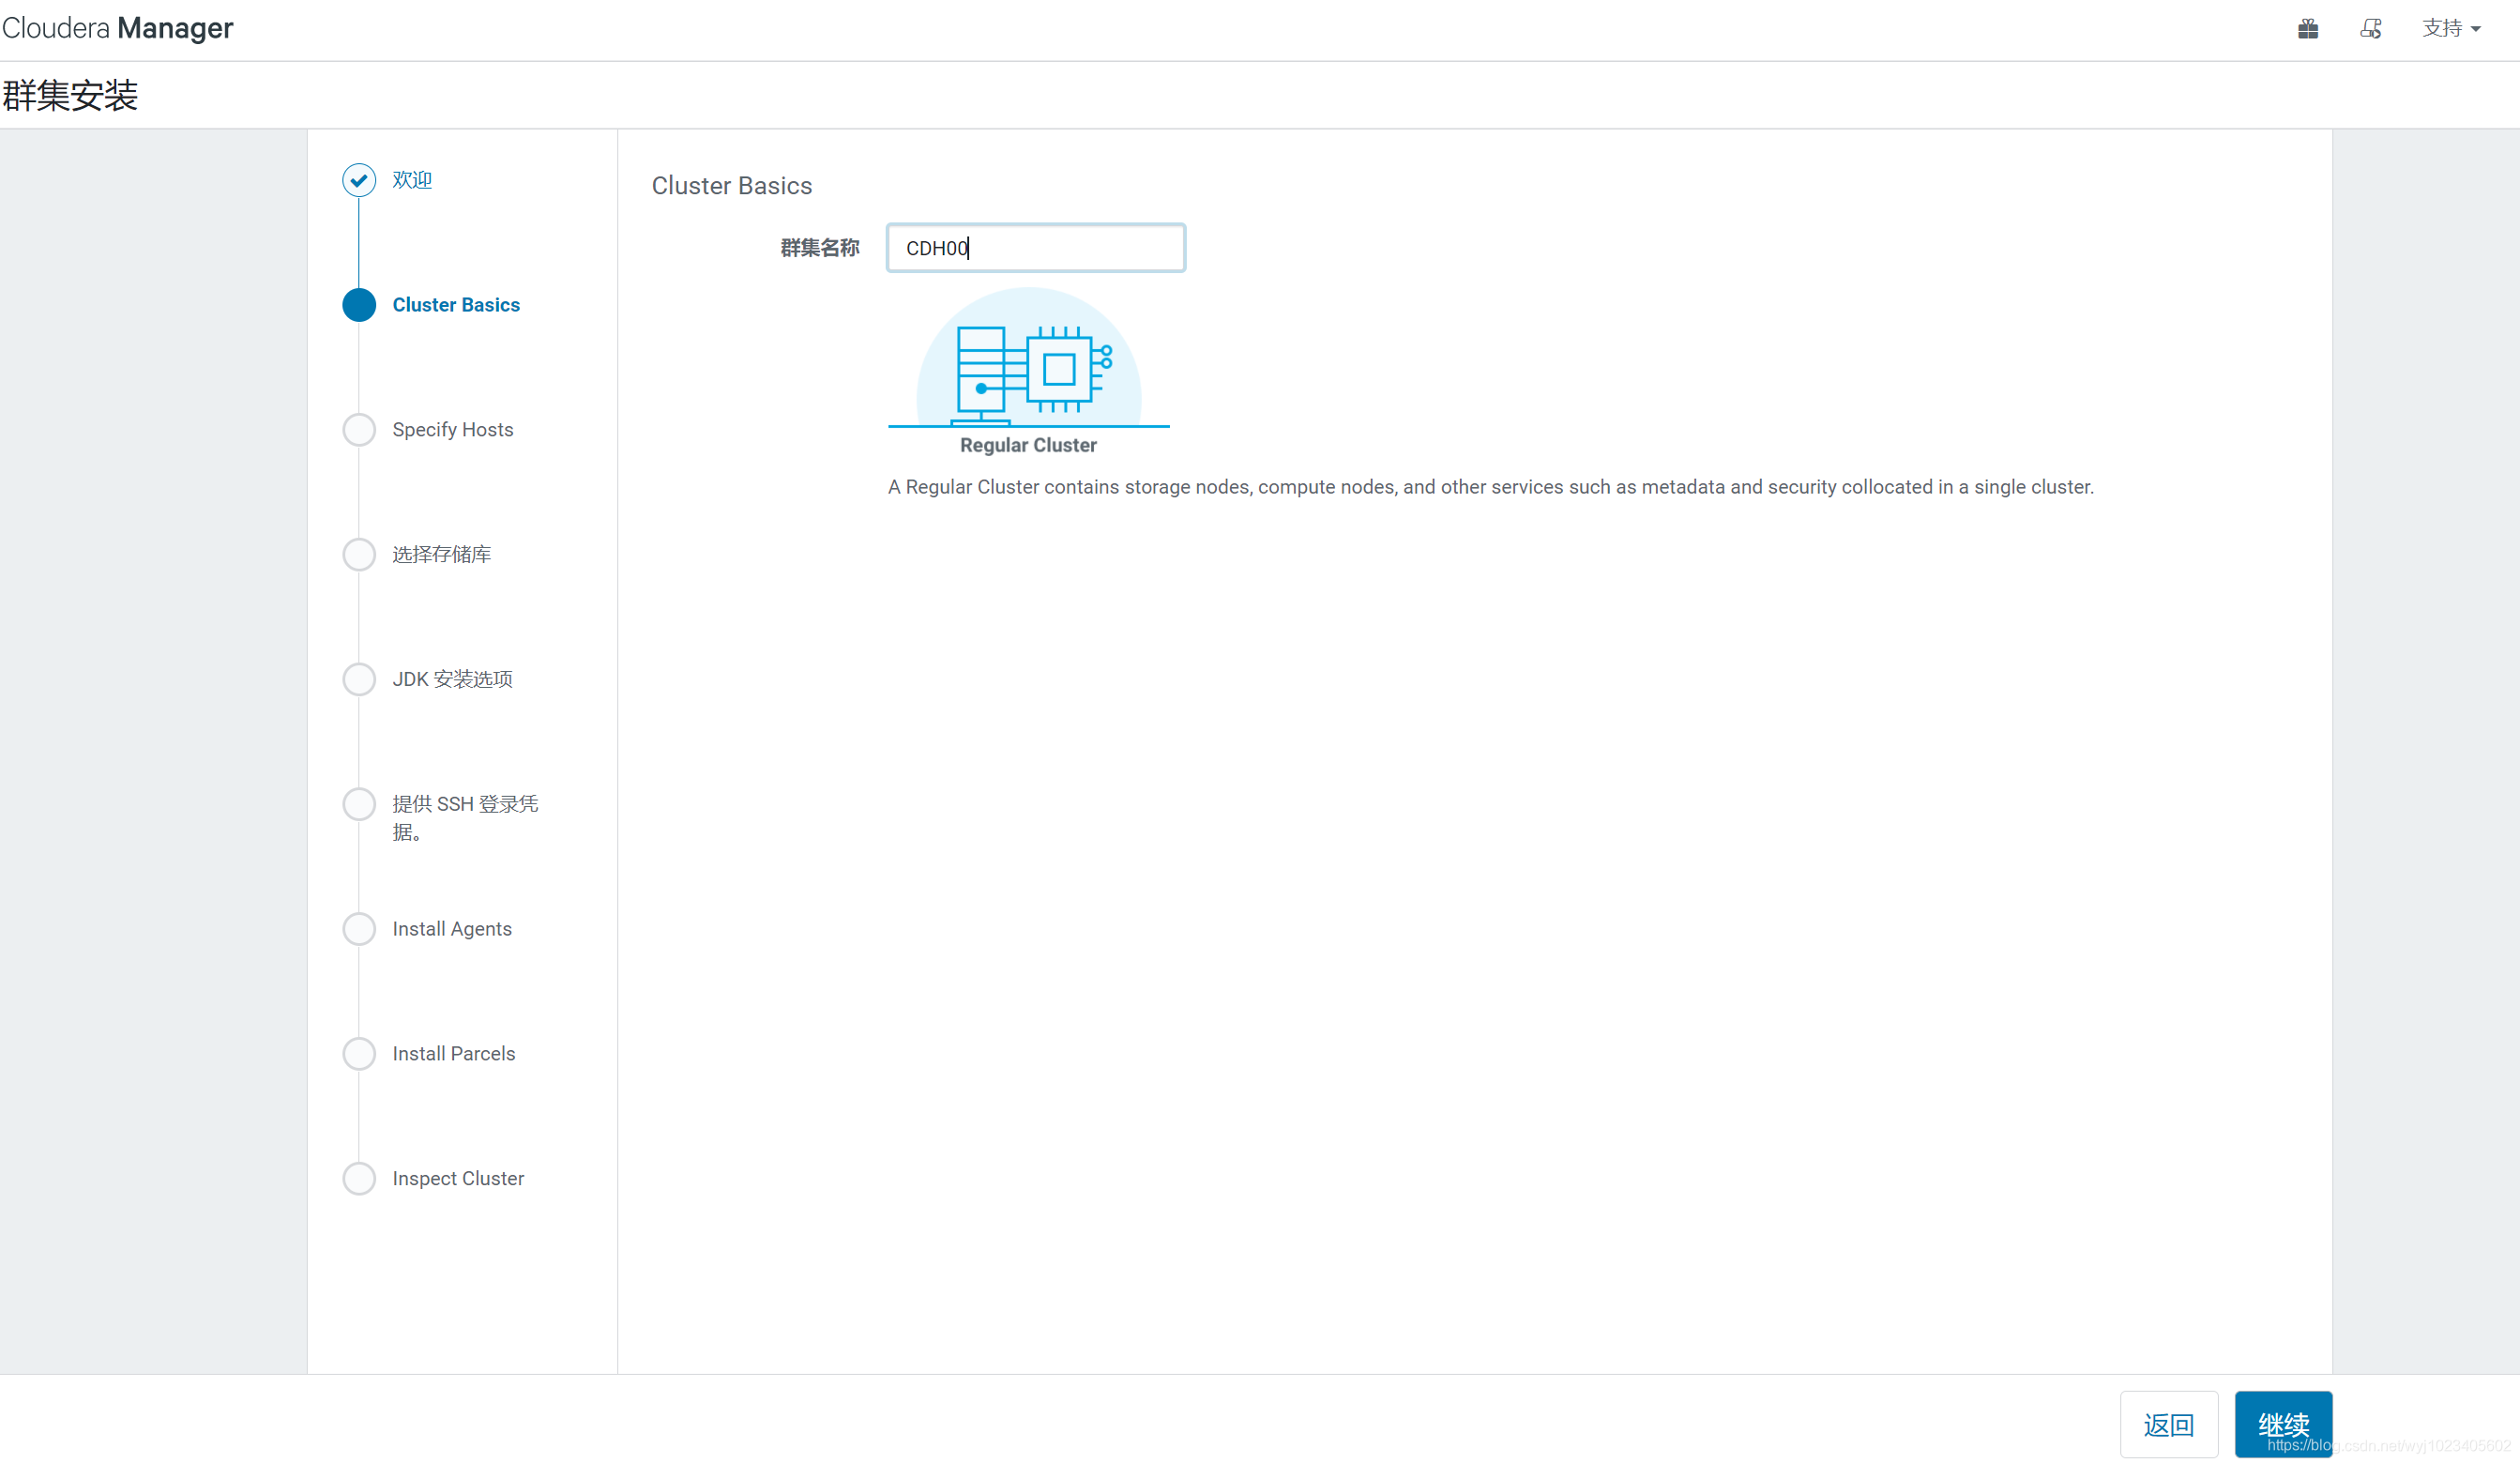Click the Specify Hosts step circle
The height and width of the screenshot is (1463, 2520).
(359, 430)
